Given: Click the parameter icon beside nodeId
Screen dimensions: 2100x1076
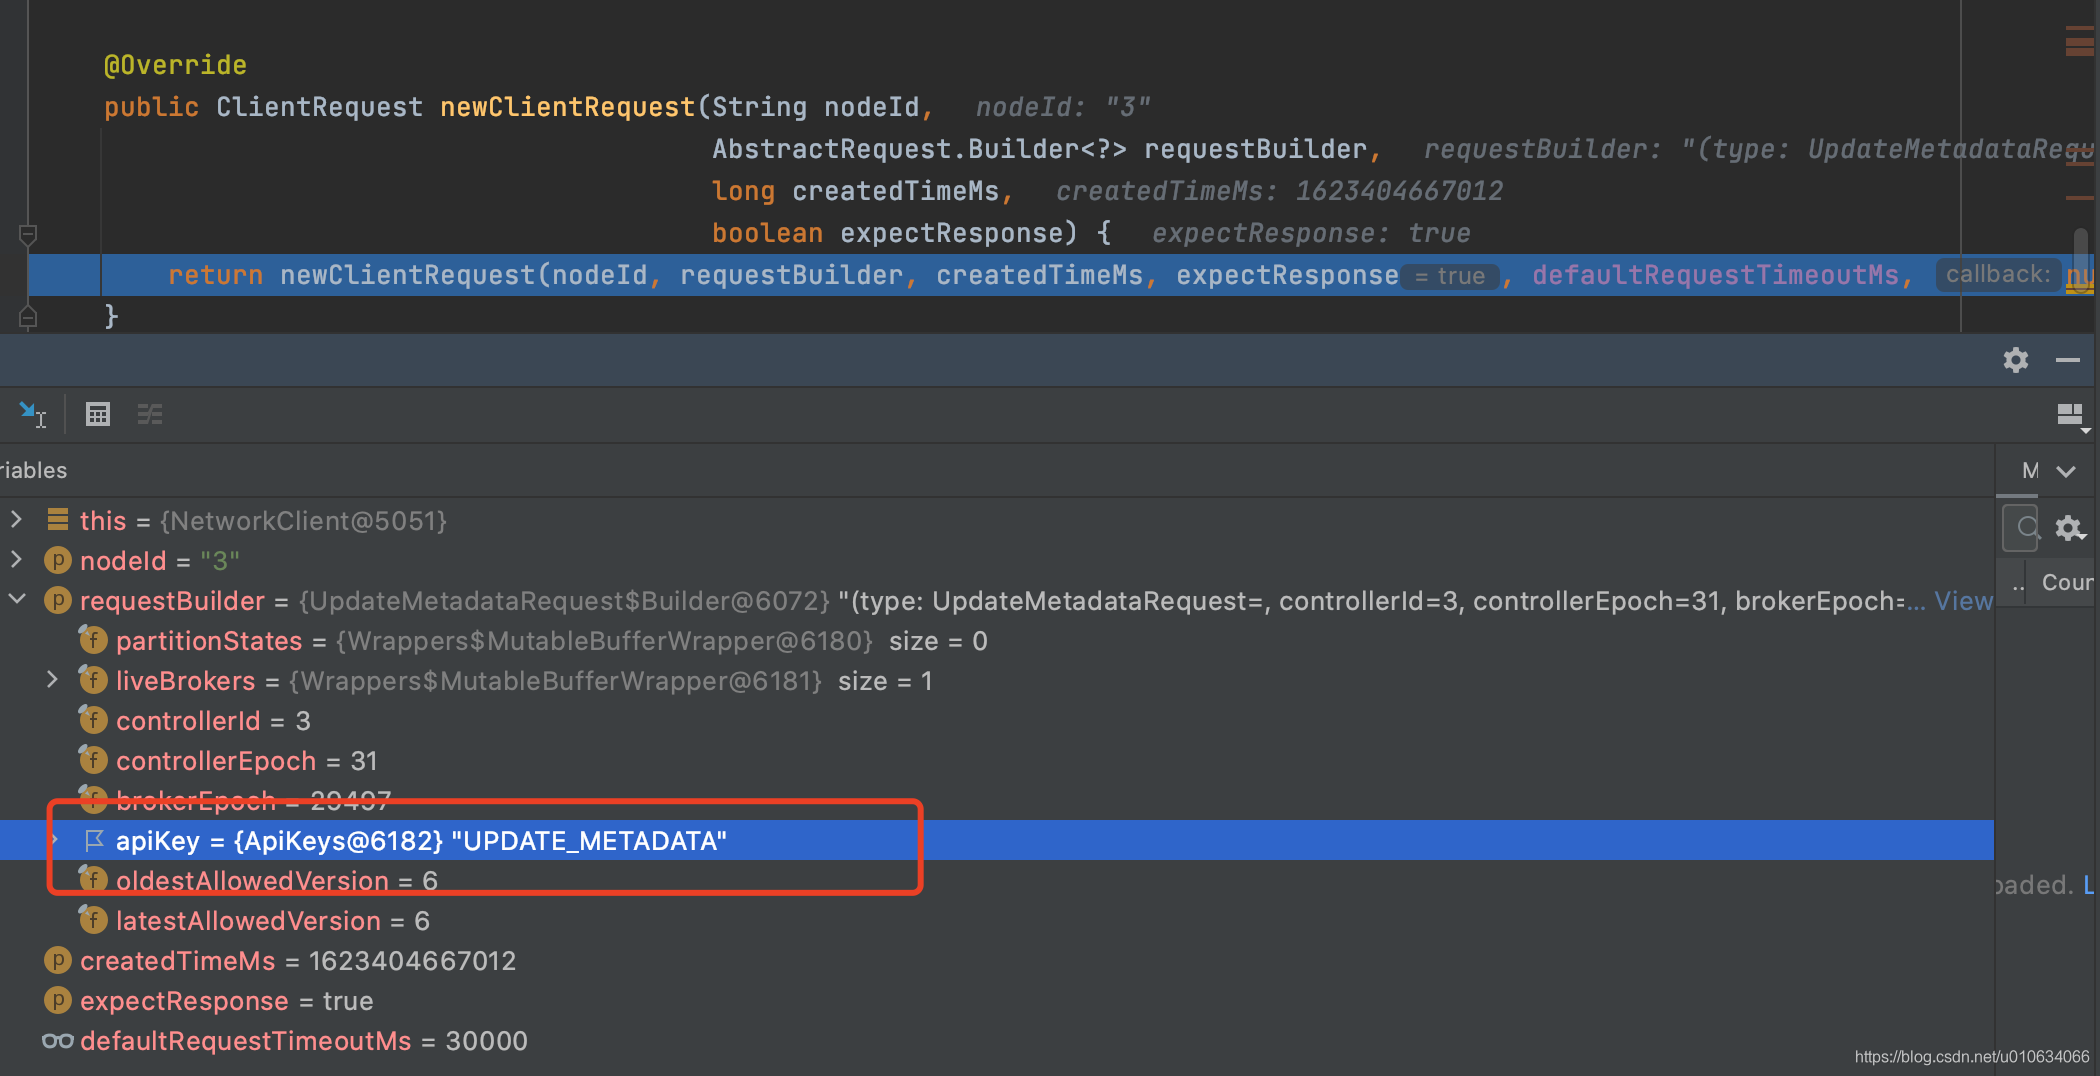Looking at the screenshot, I should (x=58, y=560).
